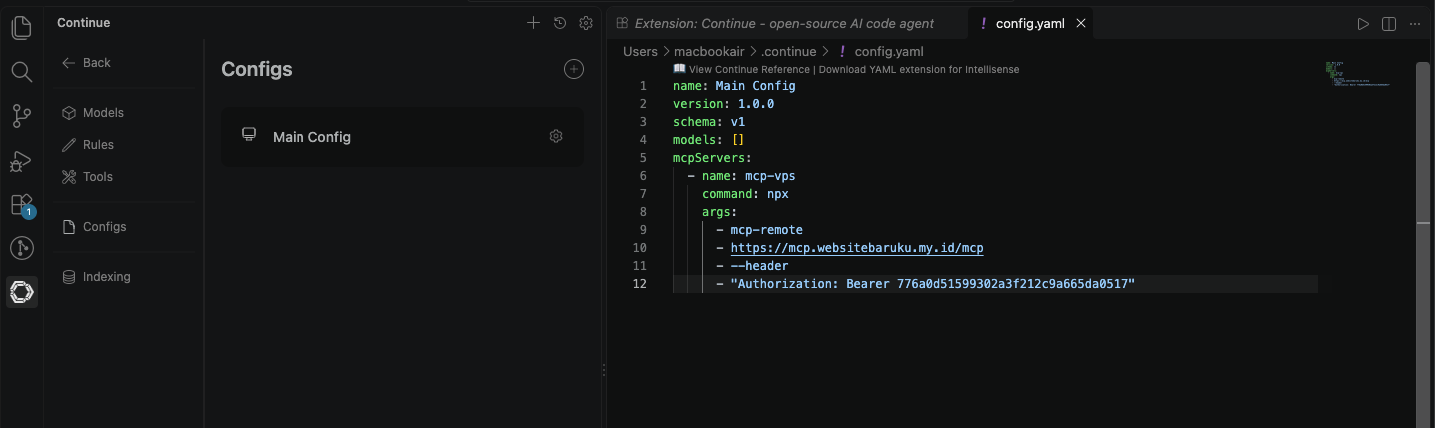Select the Main Config card
Screen dimensions: 1435x428
tap(402, 136)
